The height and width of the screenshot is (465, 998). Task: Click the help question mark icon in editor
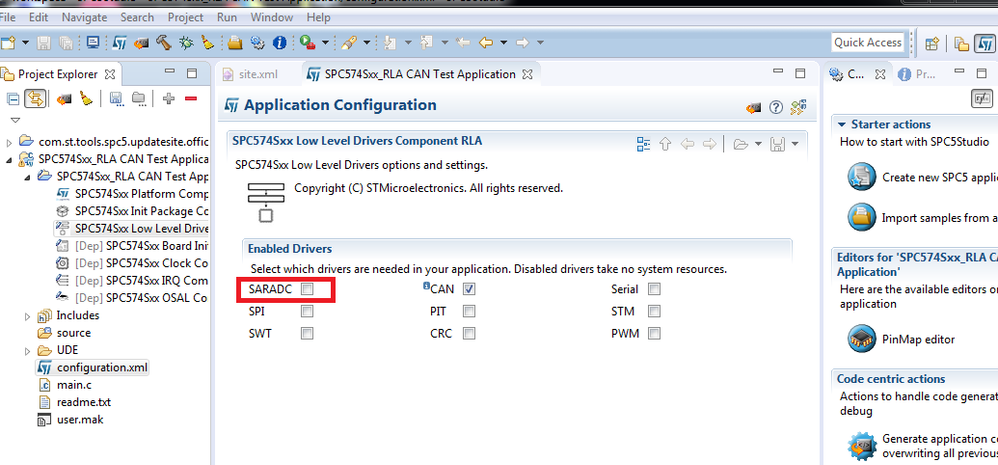point(775,107)
